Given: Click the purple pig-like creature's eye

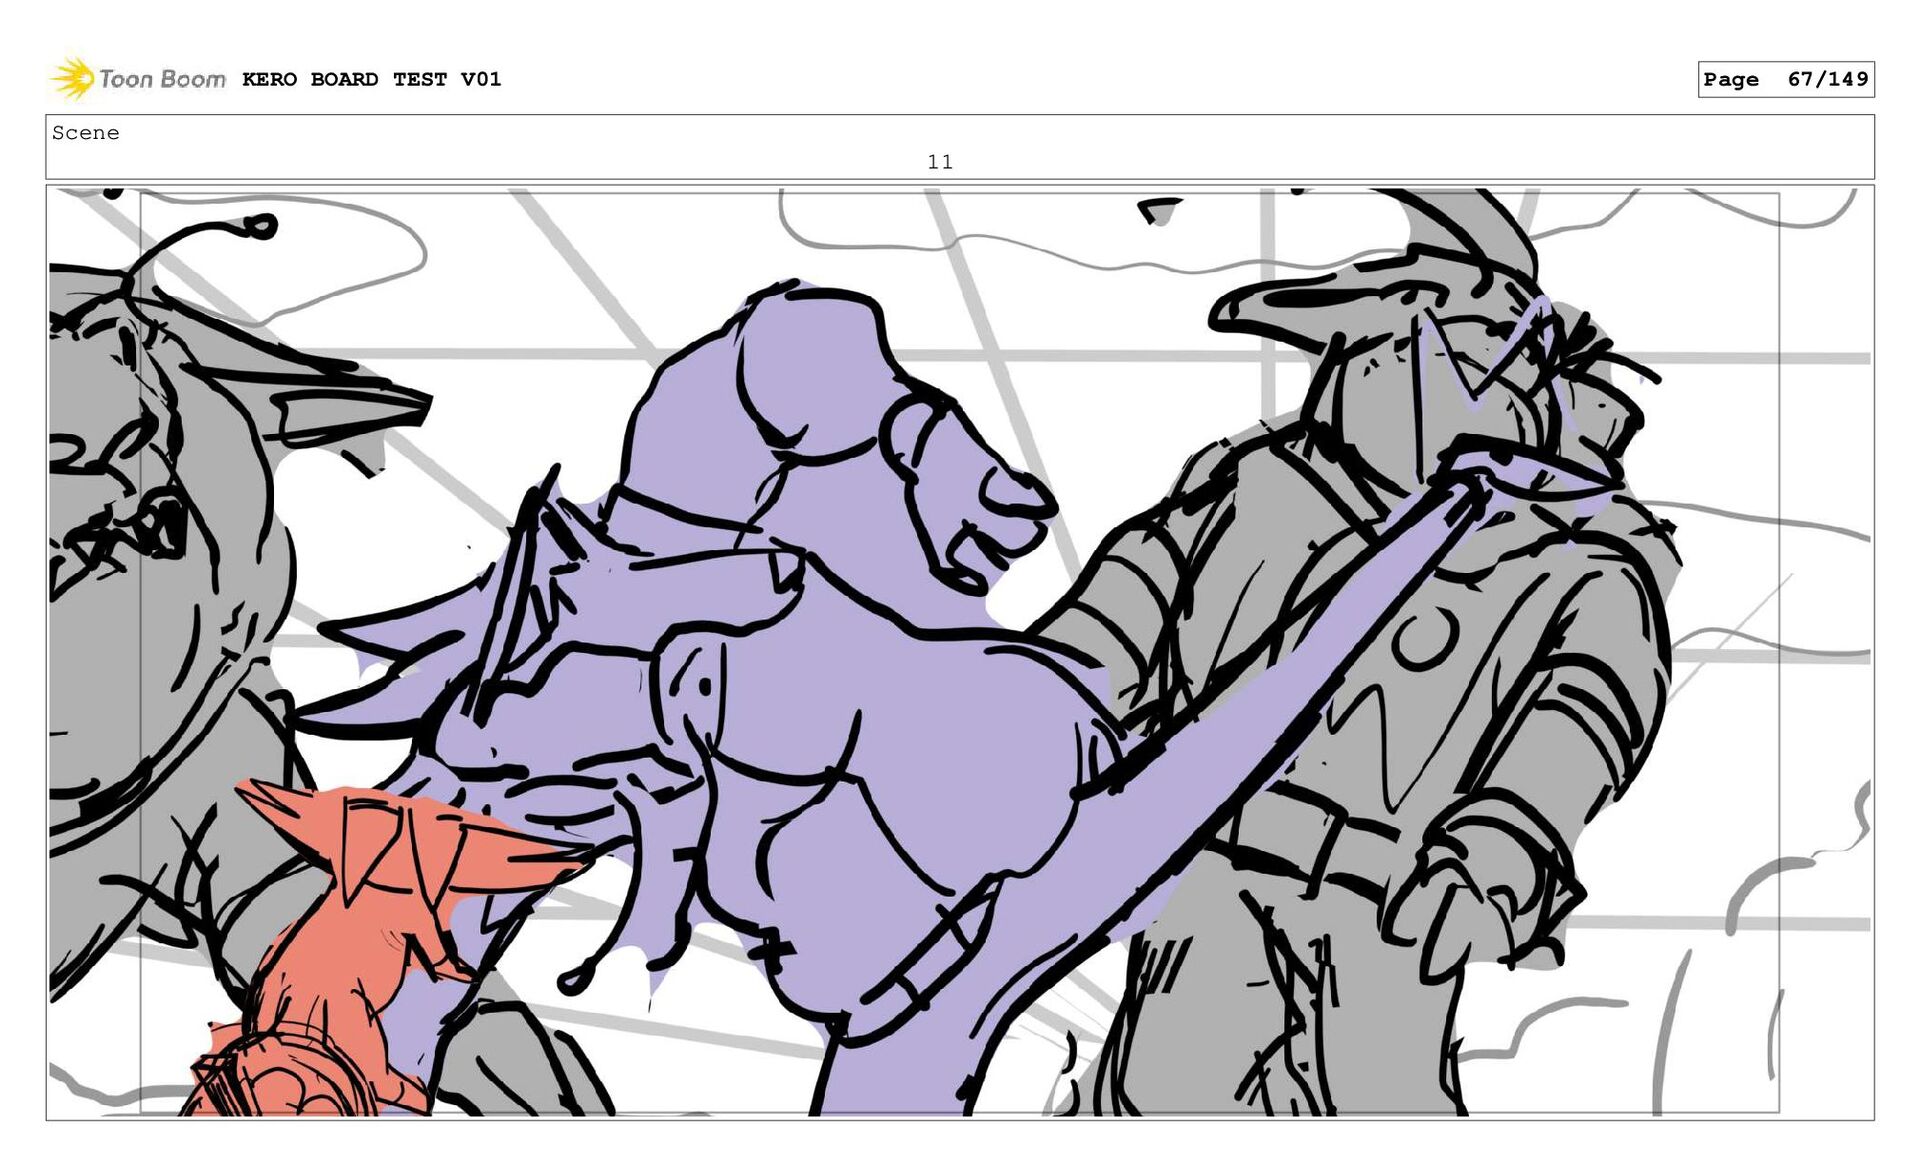Looking at the screenshot, I should point(705,686).
